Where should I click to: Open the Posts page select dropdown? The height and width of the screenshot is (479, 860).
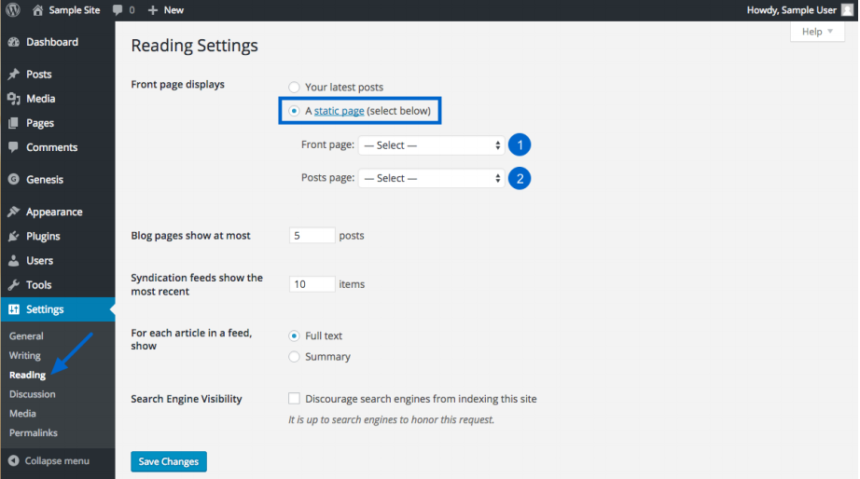(x=431, y=178)
